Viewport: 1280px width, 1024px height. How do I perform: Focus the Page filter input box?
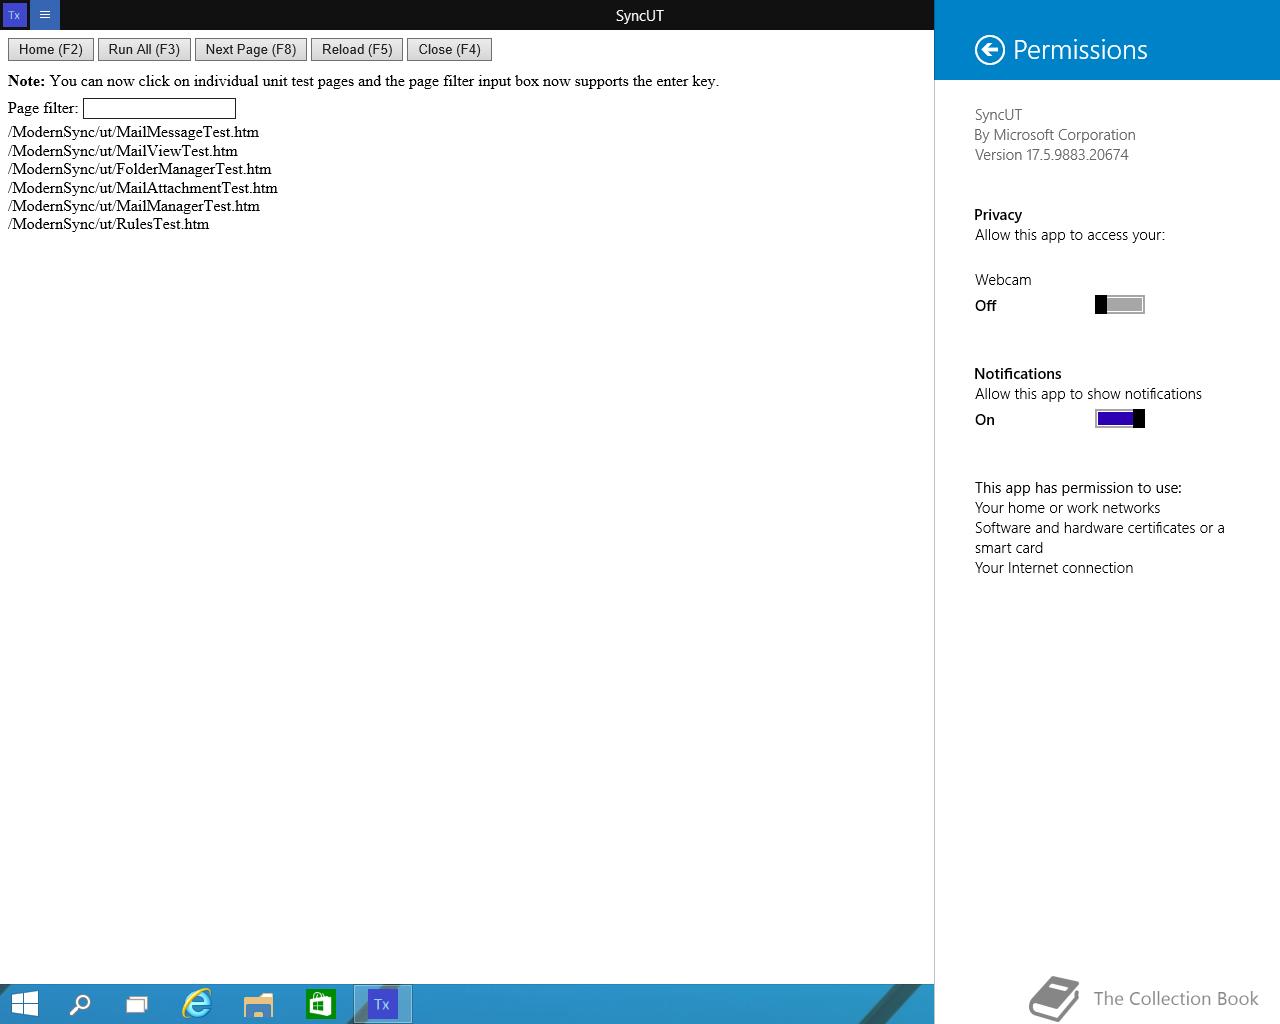159,108
